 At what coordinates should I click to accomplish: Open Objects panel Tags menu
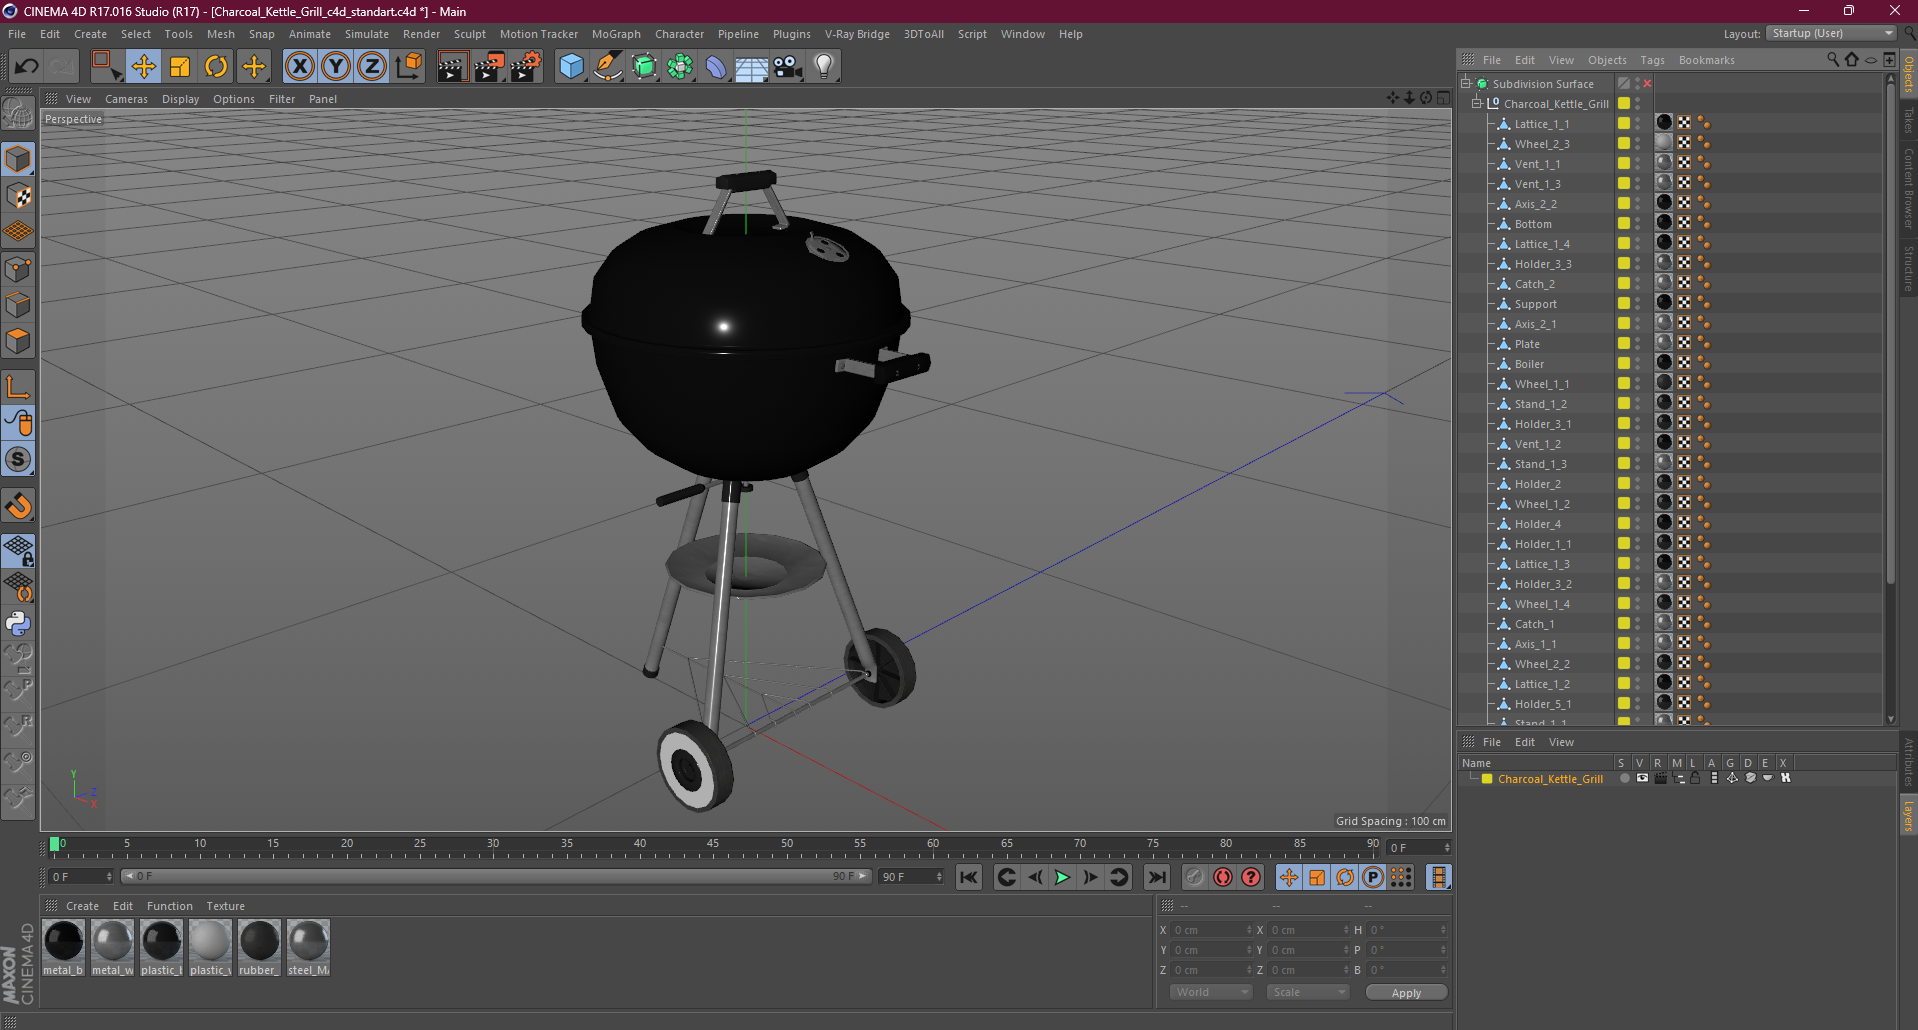(x=1652, y=60)
